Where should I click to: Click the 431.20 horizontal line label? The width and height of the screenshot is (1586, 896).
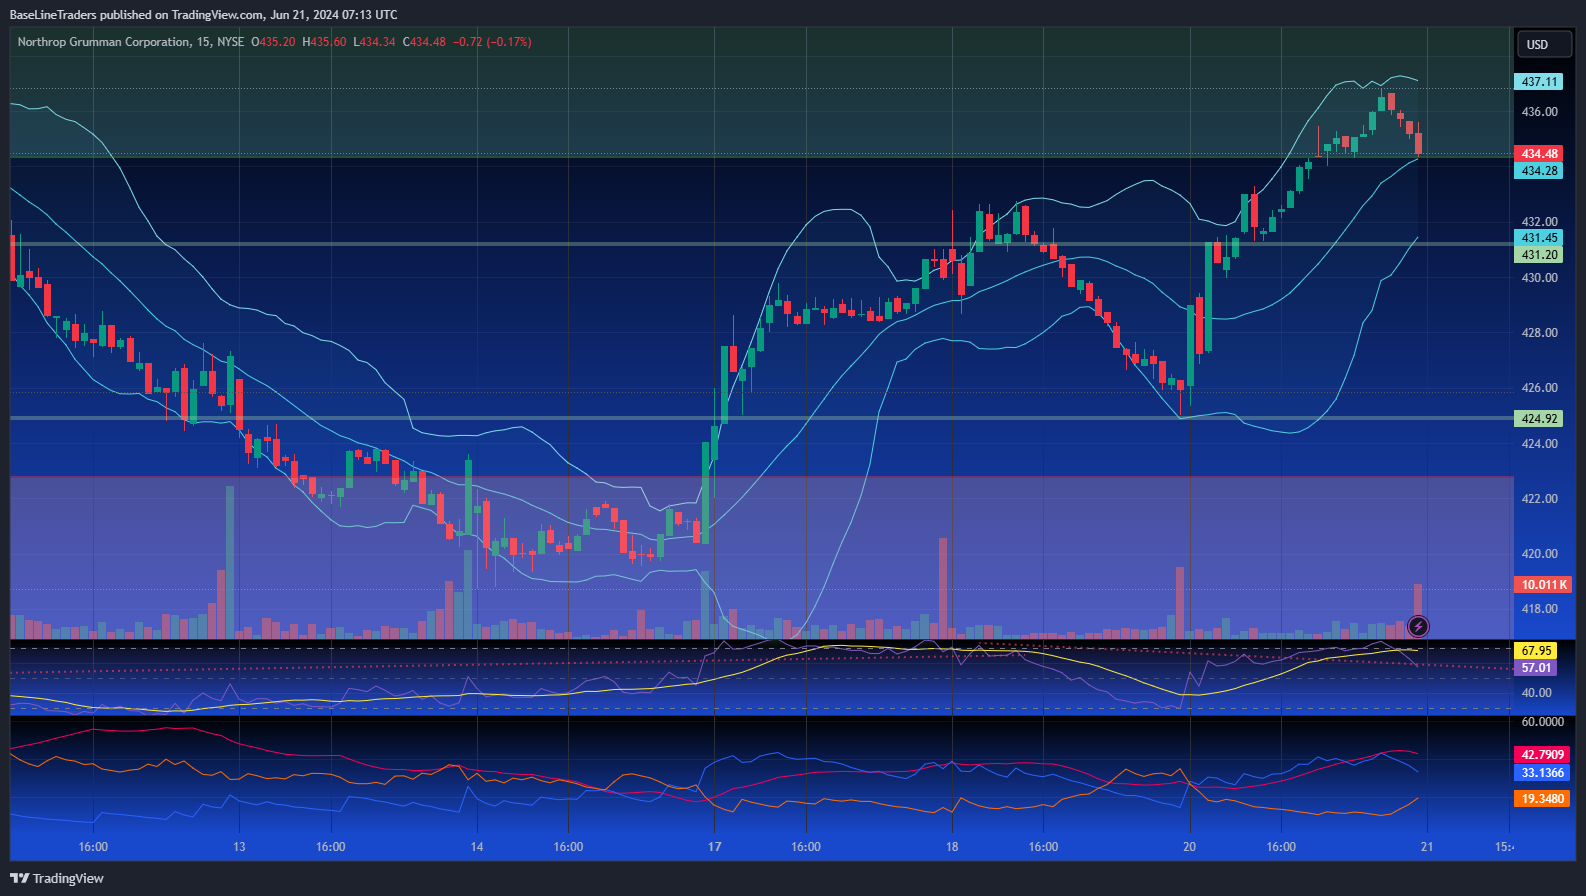(x=1539, y=255)
